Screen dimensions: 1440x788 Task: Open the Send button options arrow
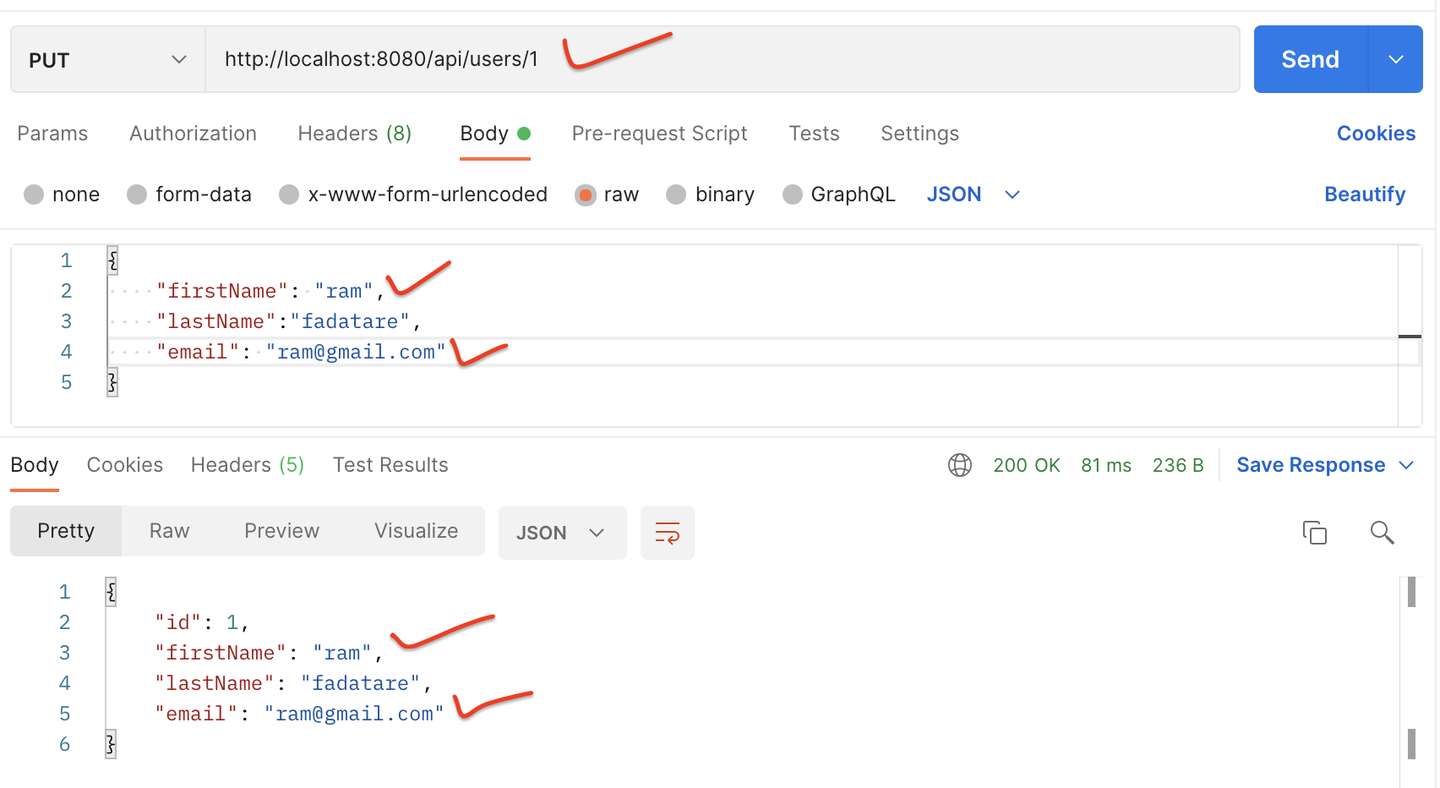pyautogui.click(x=1395, y=59)
